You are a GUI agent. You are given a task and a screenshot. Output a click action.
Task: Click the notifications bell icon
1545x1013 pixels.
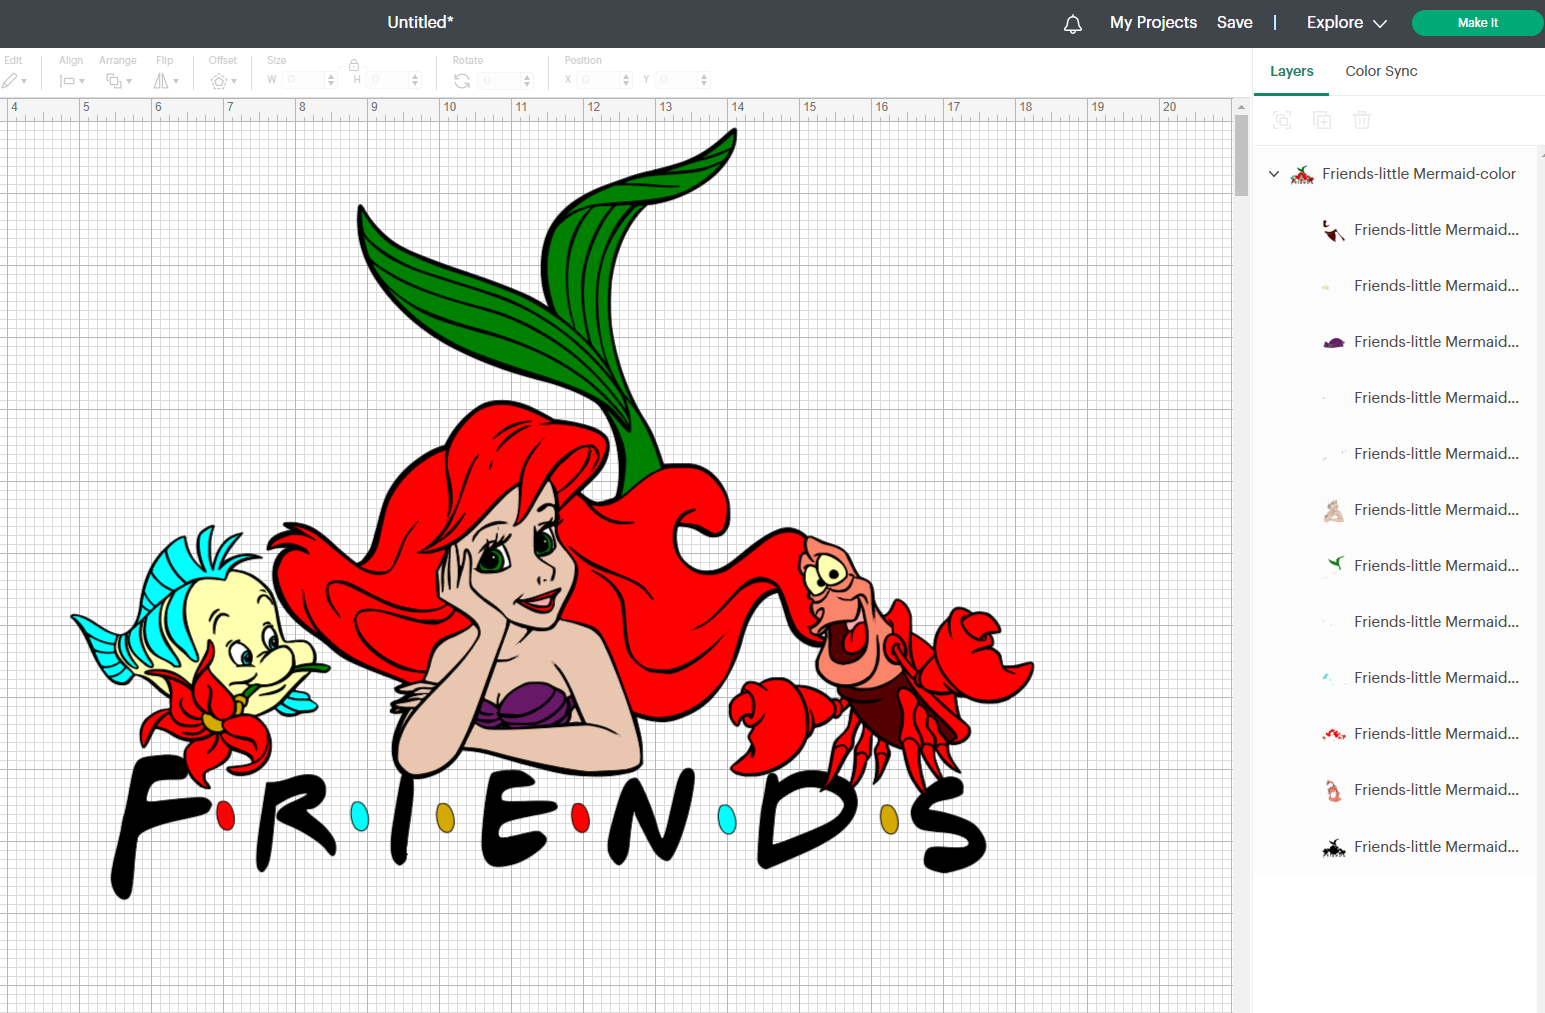[1072, 23]
